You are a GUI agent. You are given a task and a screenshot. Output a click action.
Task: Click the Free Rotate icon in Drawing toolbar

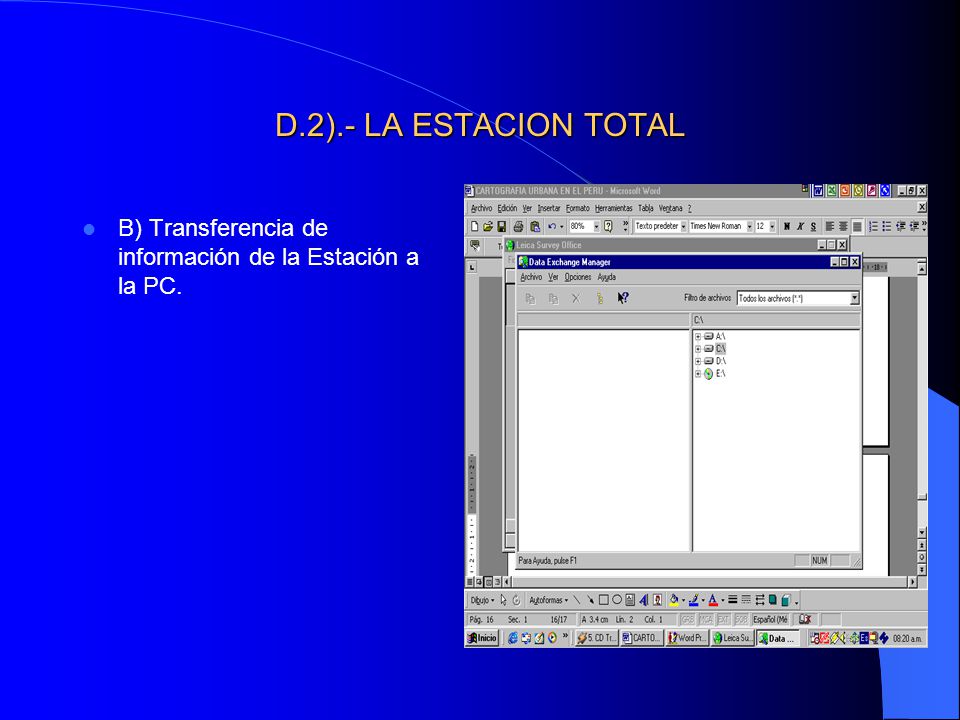pyautogui.click(x=516, y=600)
